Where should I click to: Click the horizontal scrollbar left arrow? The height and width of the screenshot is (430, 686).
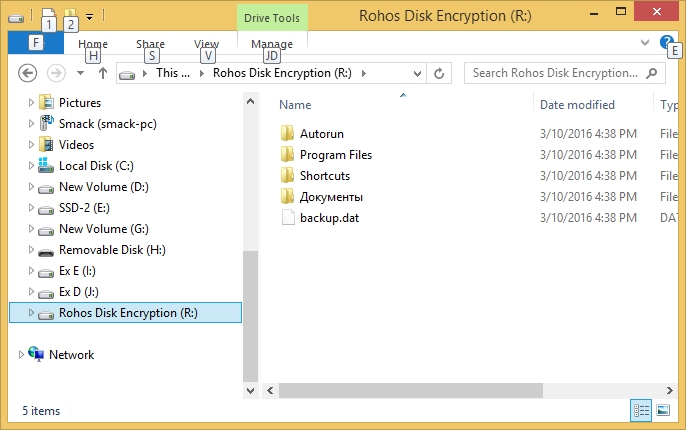pyautogui.click(x=270, y=390)
